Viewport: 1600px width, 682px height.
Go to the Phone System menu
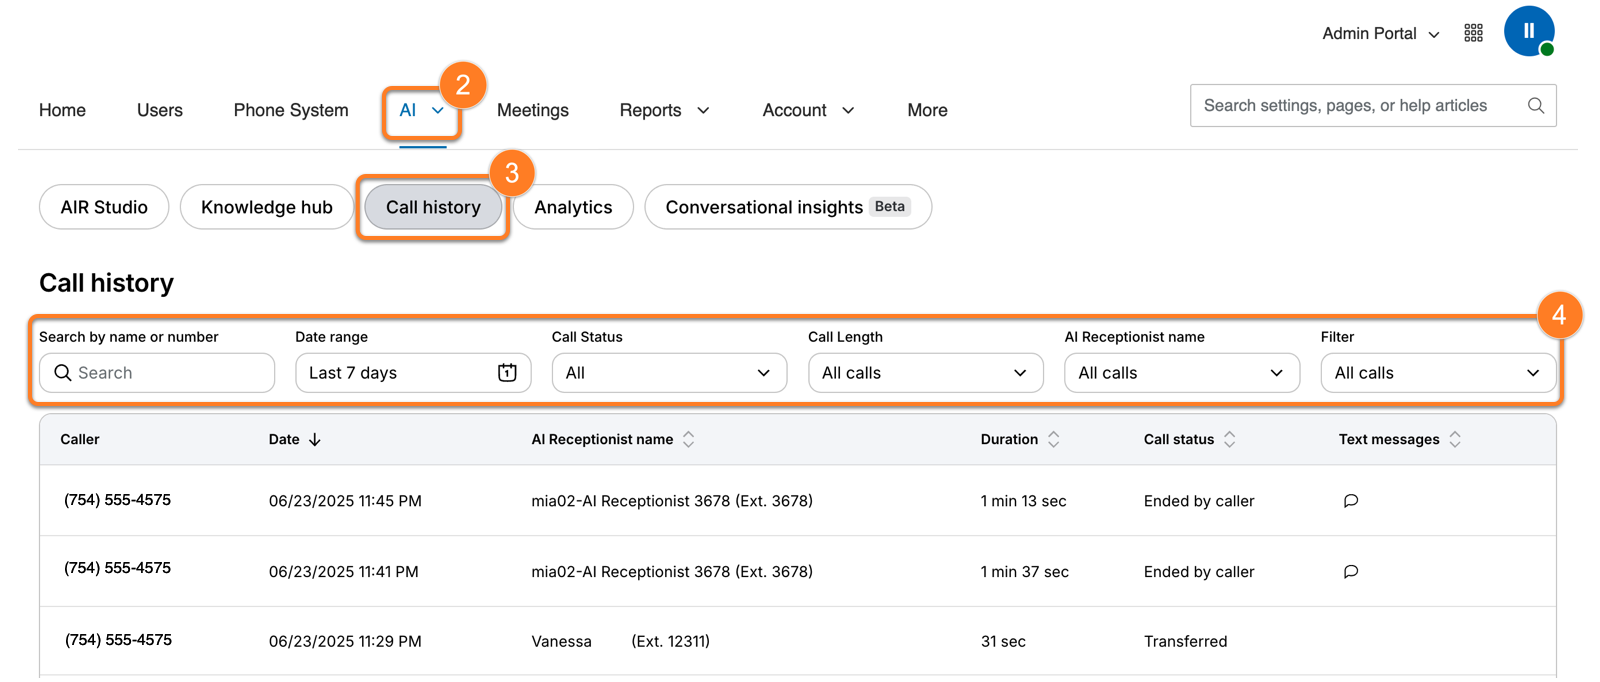pos(291,110)
